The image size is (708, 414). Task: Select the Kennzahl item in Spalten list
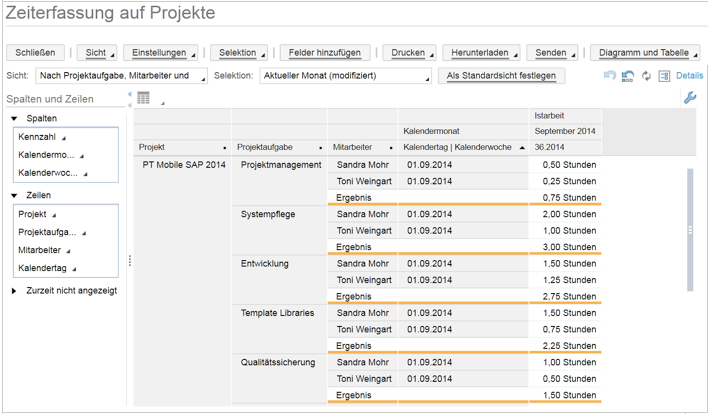coord(37,136)
